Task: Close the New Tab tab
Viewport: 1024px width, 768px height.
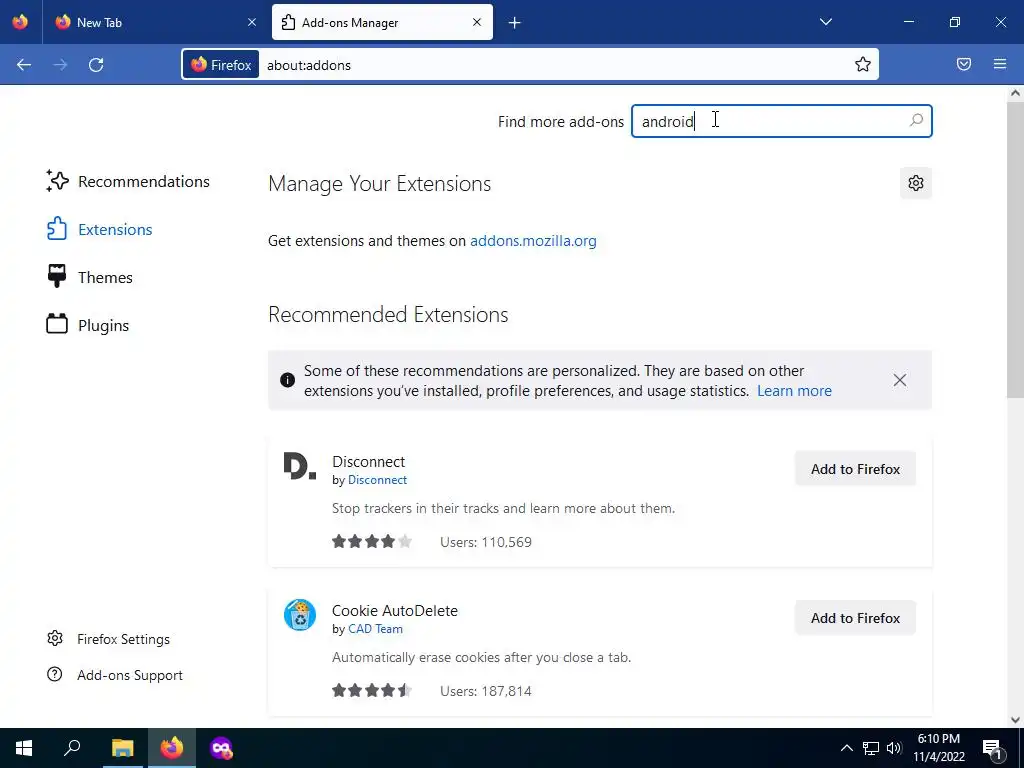Action: [252, 22]
